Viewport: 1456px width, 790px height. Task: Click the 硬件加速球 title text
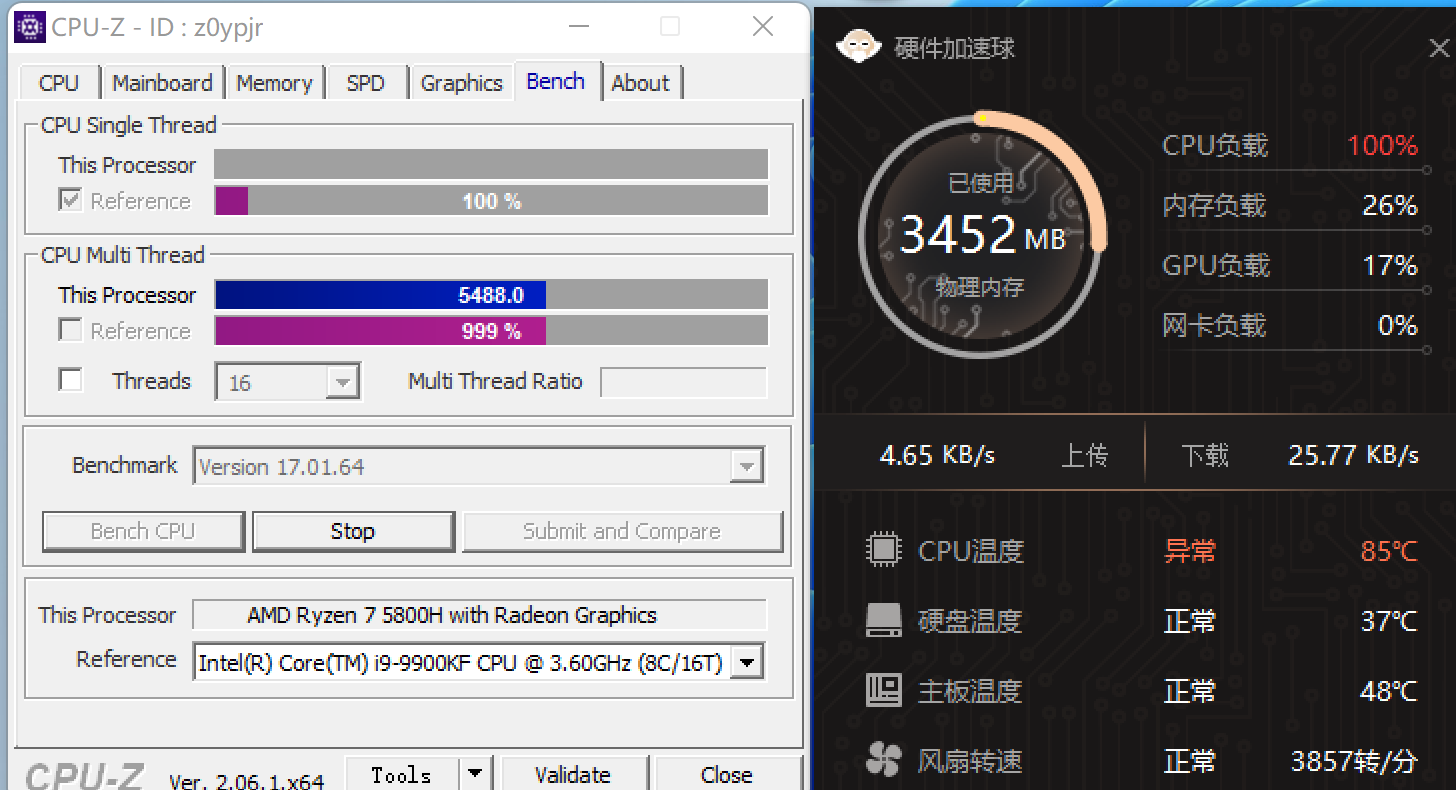click(x=955, y=48)
